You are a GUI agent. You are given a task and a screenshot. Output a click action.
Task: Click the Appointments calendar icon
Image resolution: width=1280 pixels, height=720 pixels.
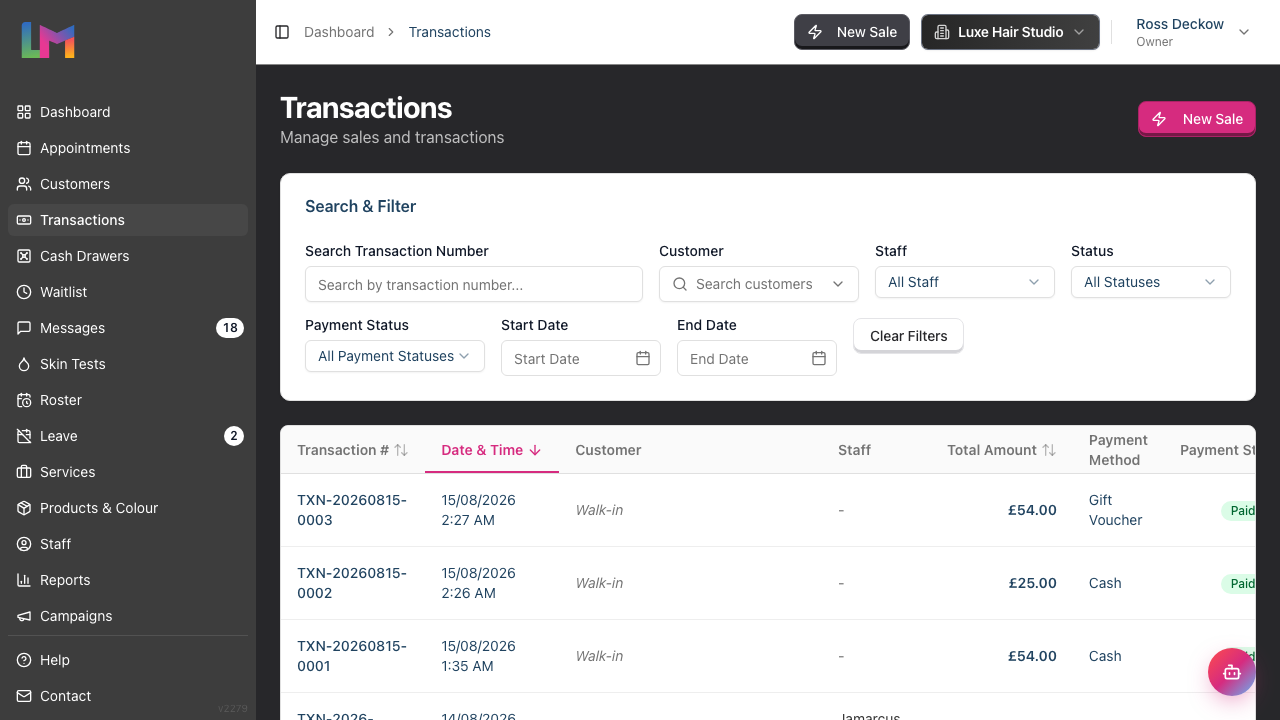[x=24, y=148]
